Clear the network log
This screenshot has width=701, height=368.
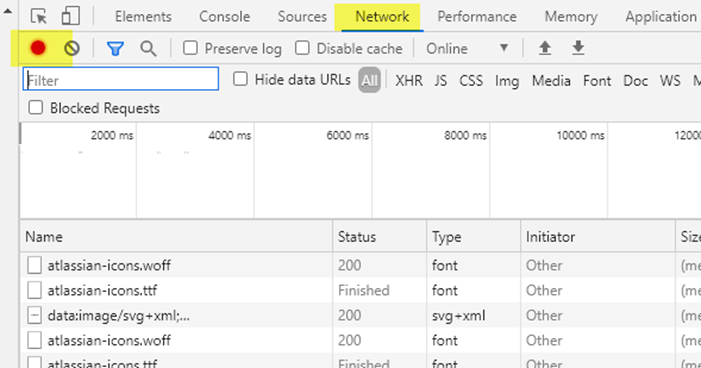point(72,48)
